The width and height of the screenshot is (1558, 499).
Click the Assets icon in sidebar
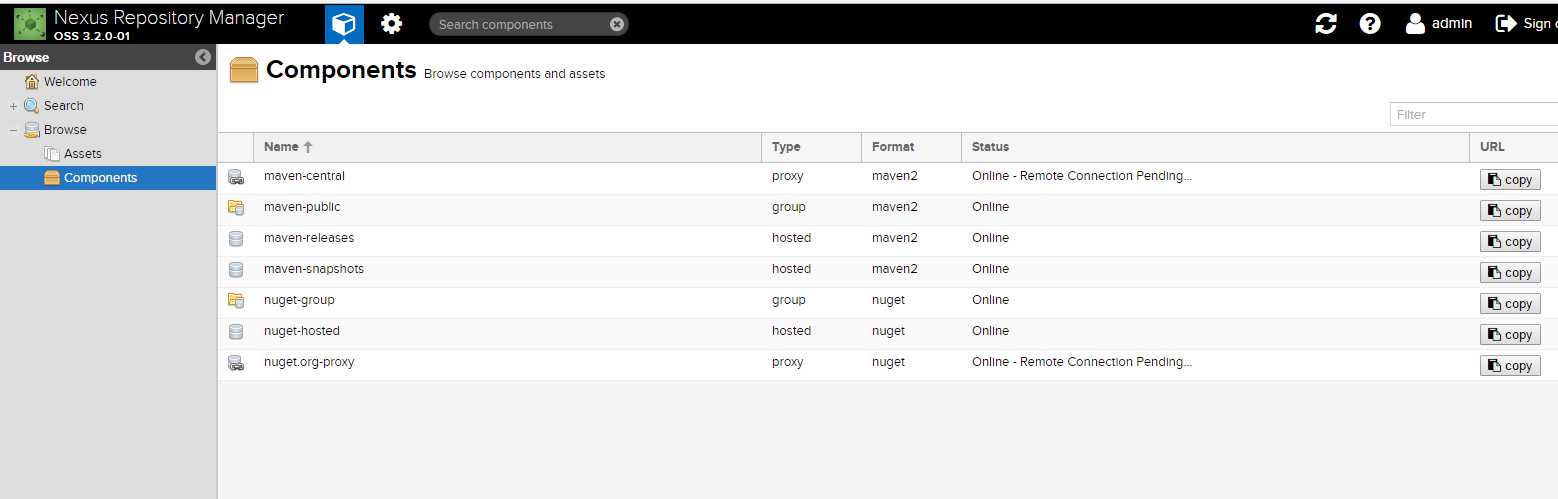pos(52,154)
